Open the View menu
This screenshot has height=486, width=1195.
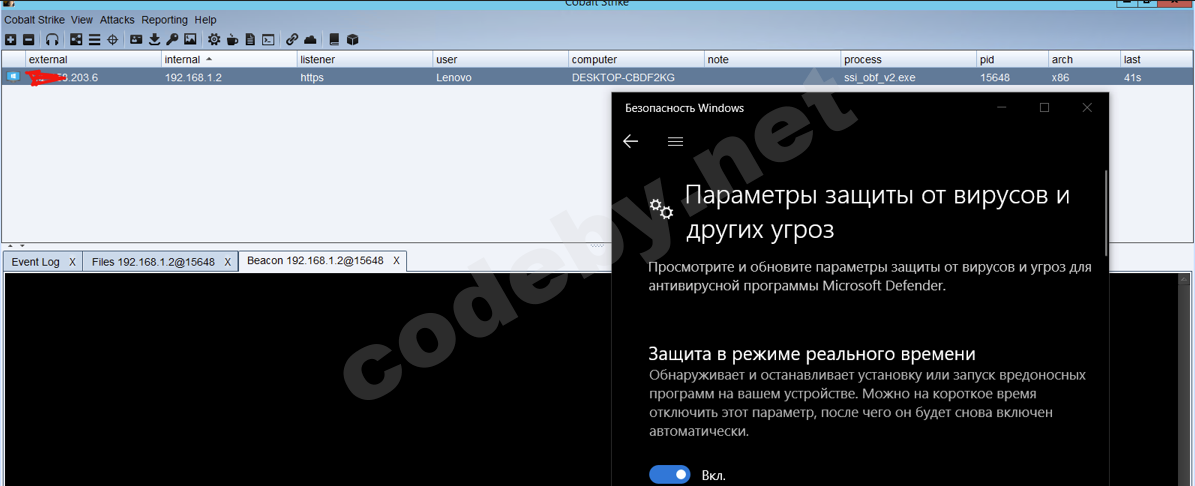[x=82, y=20]
